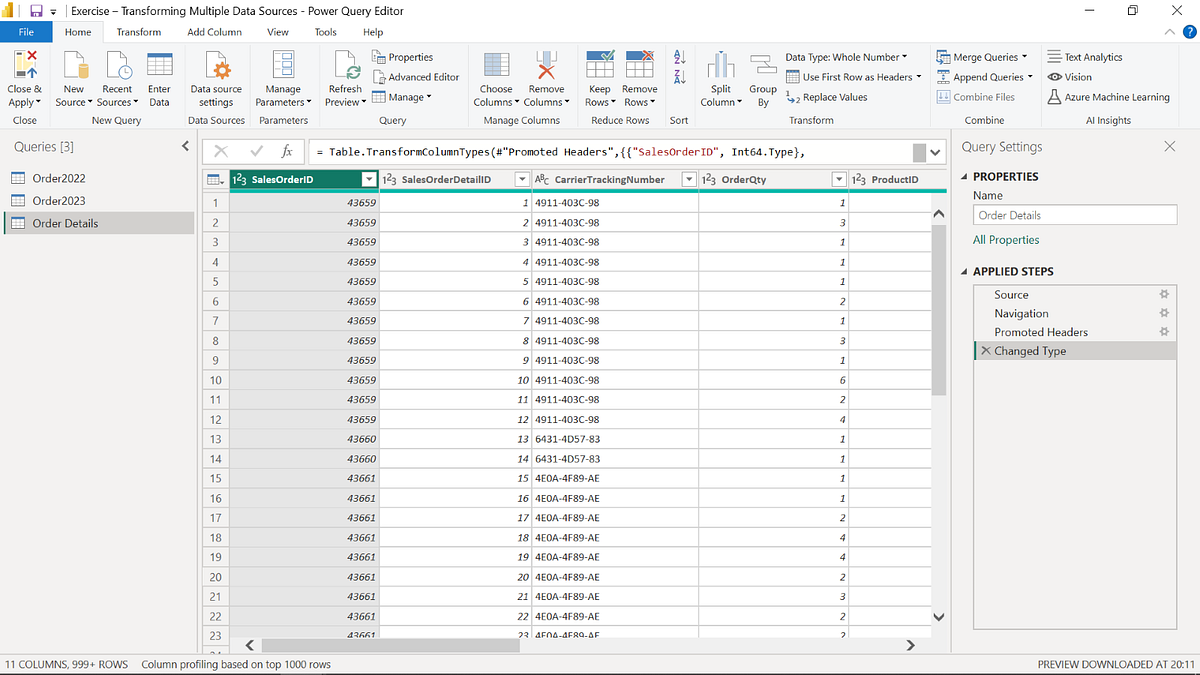This screenshot has width=1200, height=675.
Task: Switch to the Transform ribbon tab
Action: click(x=138, y=31)
